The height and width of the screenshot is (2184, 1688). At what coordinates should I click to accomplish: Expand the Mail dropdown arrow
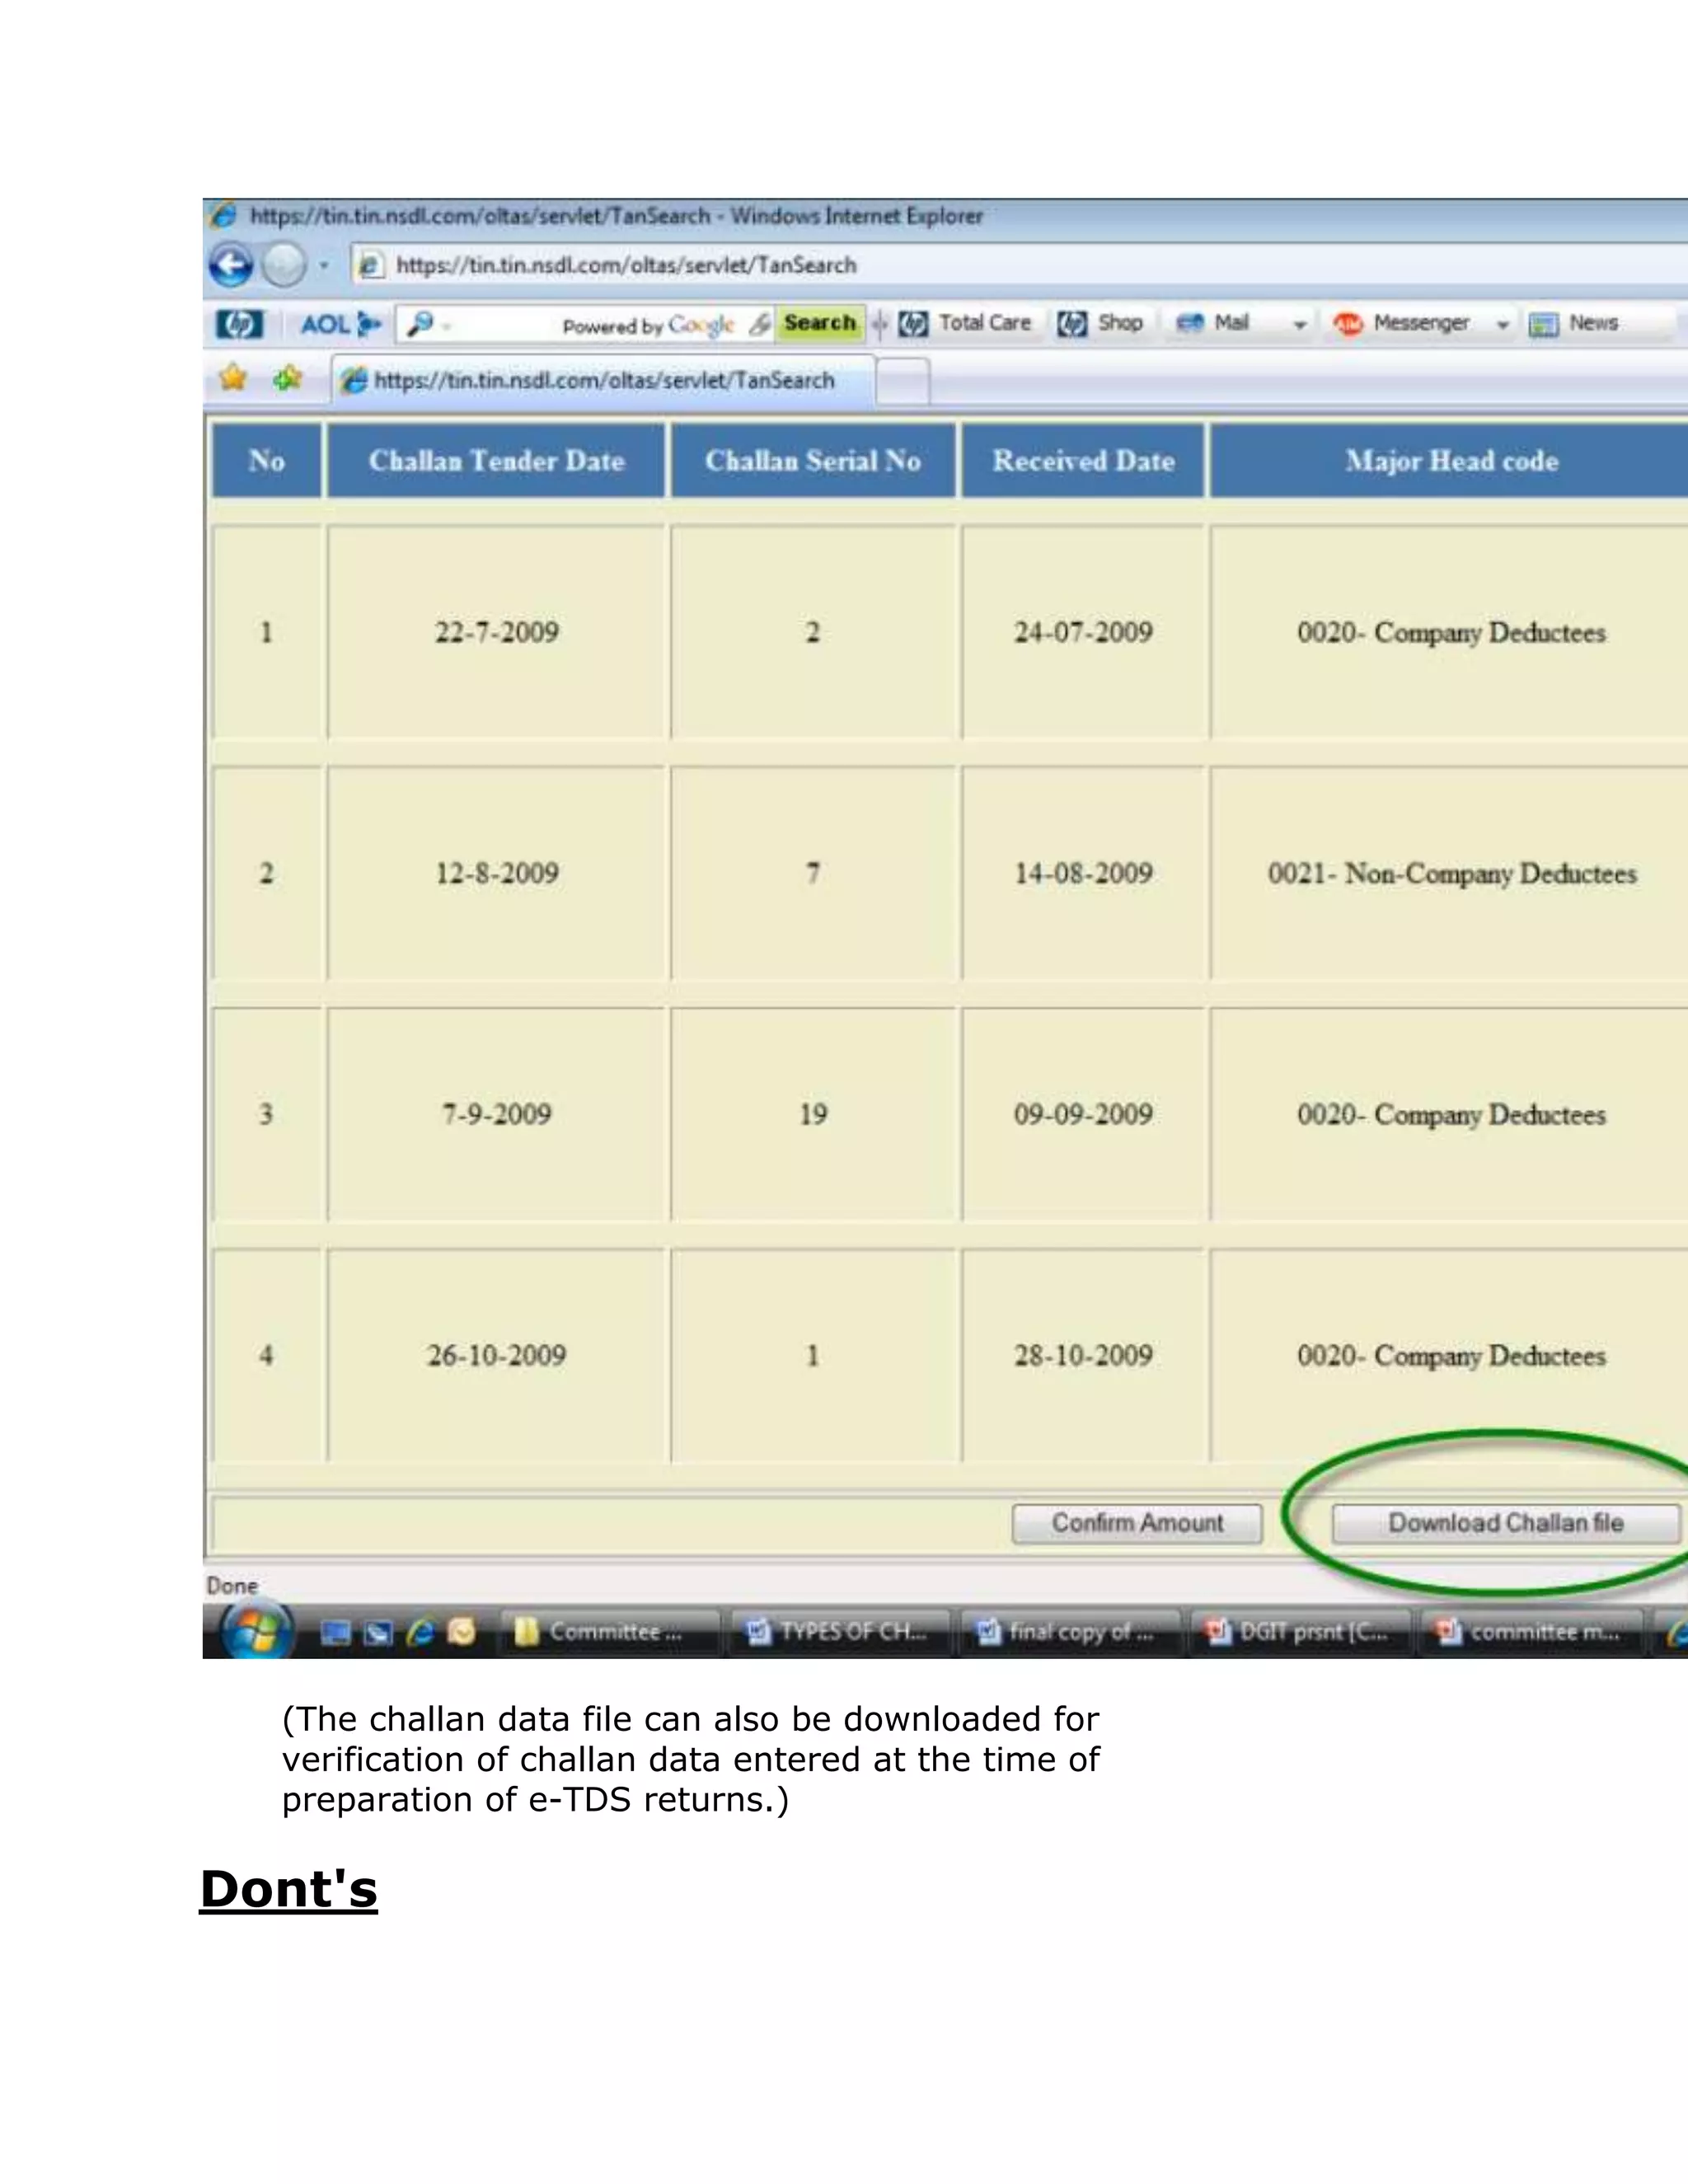(x=1299, y=325)
